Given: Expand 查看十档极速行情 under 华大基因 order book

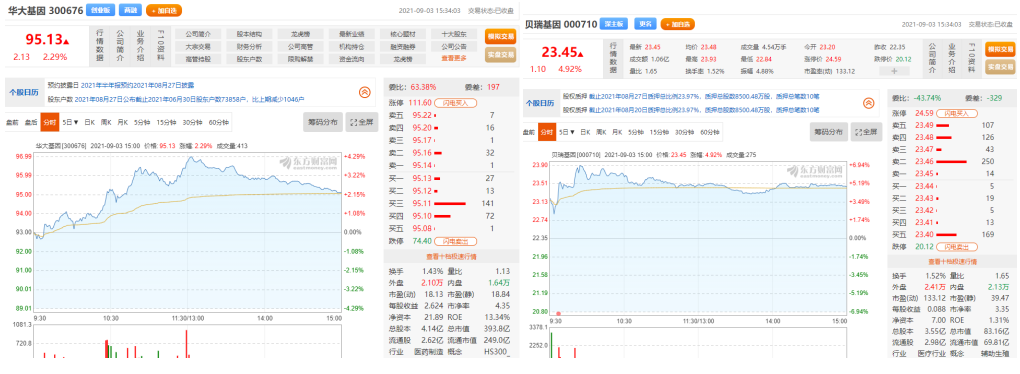Looking at the screenshot, I should point(450,256).
